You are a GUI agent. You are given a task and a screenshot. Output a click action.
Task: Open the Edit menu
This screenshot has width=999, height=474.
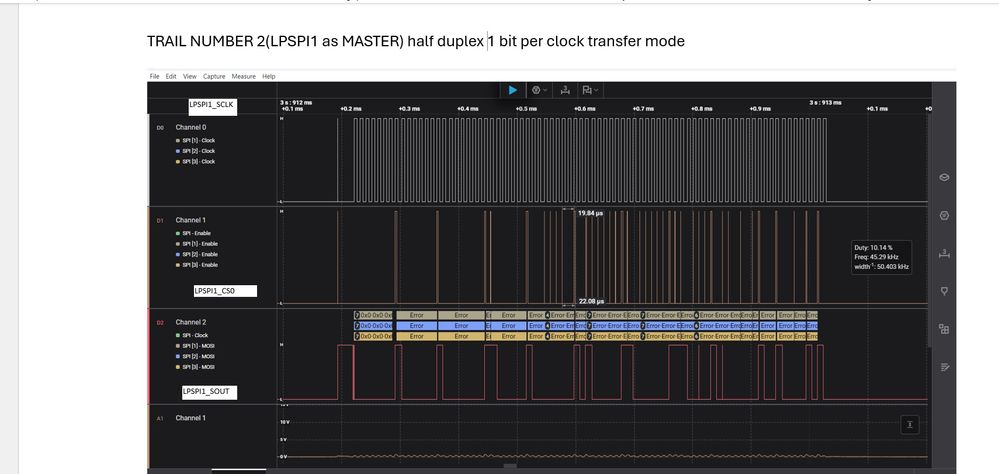[x=171, y=76]
